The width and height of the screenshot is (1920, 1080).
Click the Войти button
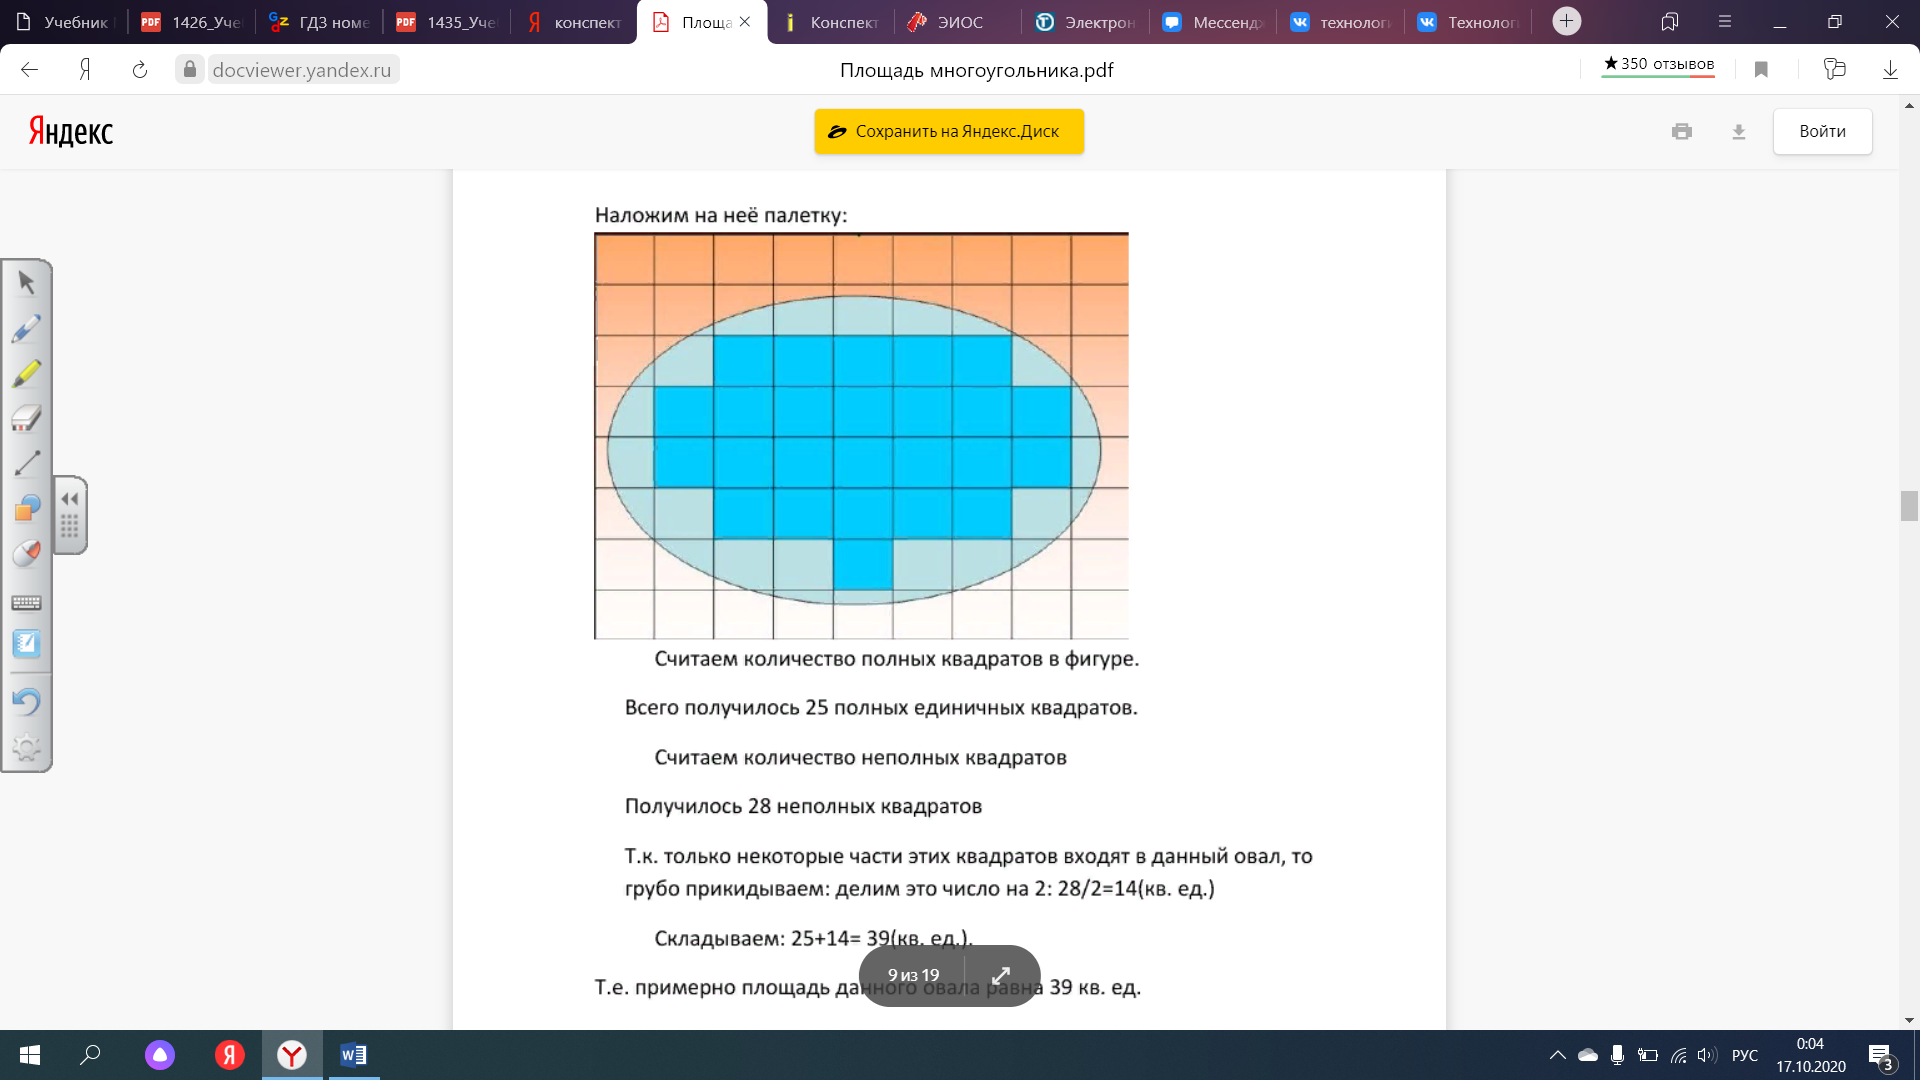pos(1822,131)
